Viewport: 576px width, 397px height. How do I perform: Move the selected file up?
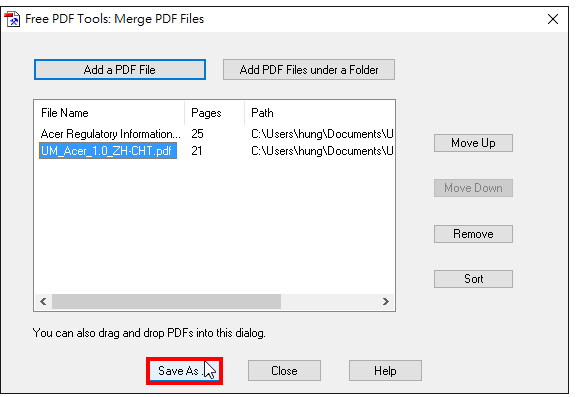click(x=473, y=143)
